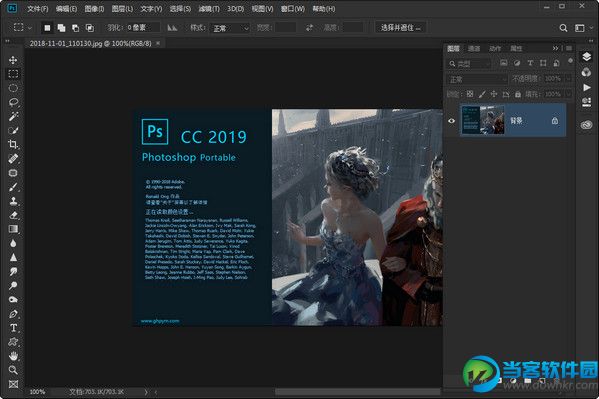599x399 pixels.
Task: Click the 100% zoom level field
Action: [37, 392]
